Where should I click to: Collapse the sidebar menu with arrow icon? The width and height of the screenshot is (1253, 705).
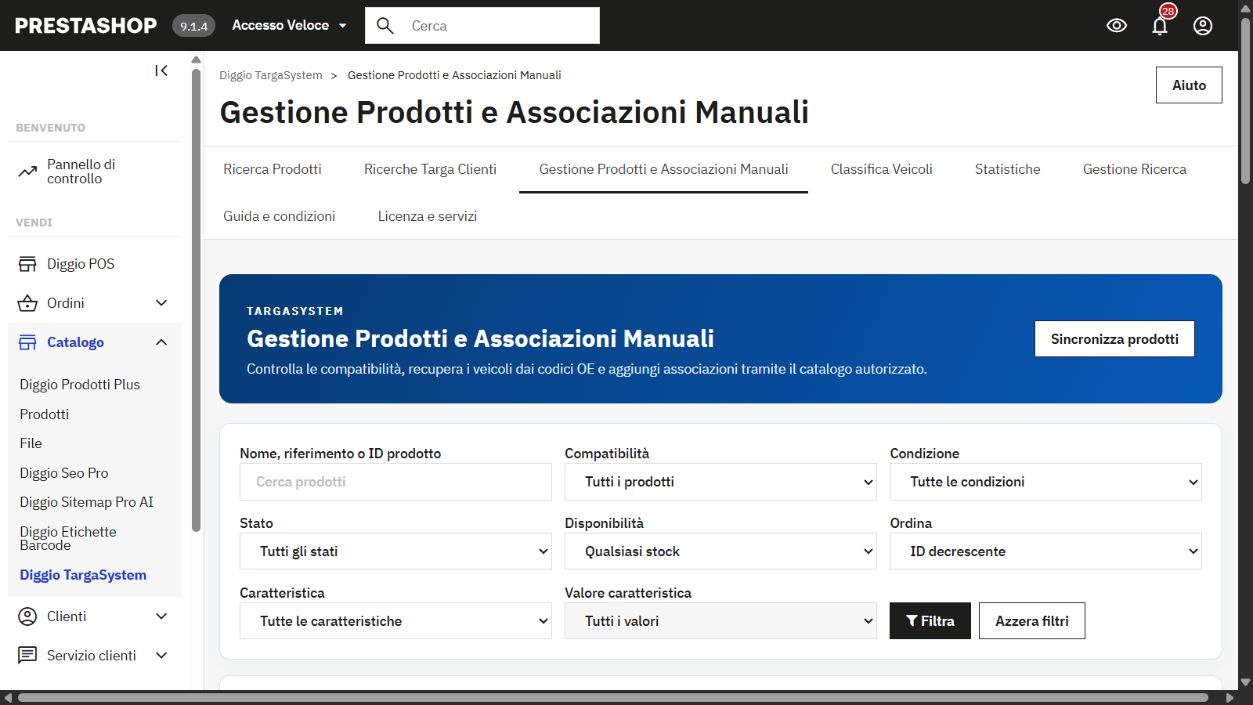(161, 70)
